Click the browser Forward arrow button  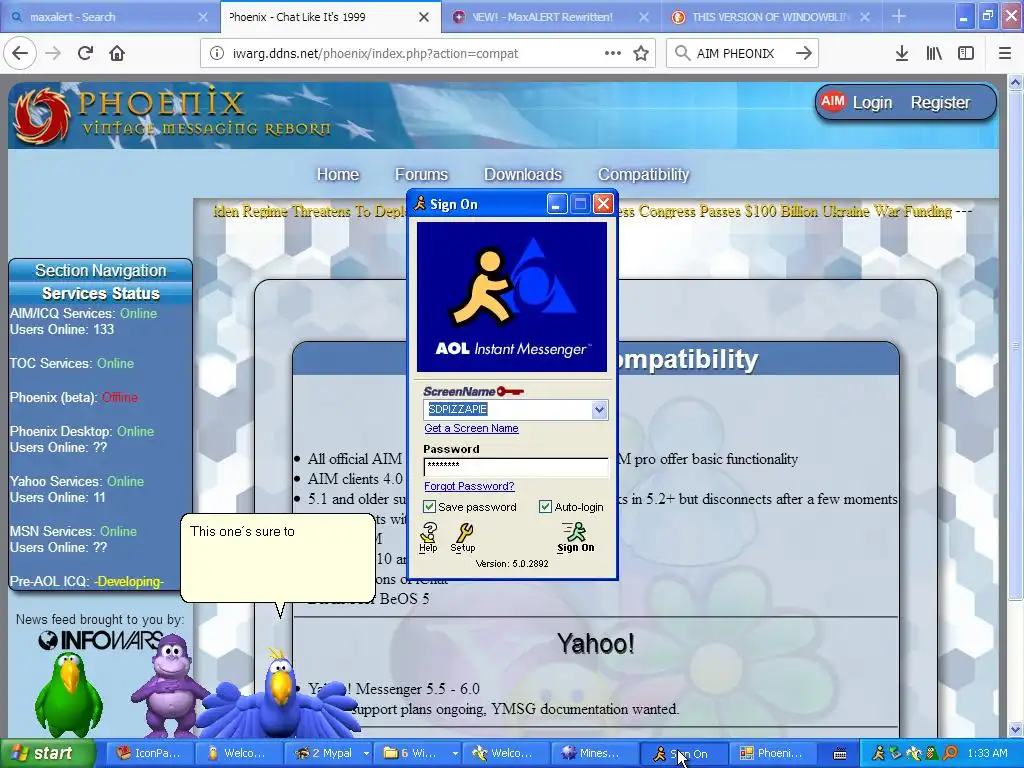pyautogui.click(x=53, y=53)
